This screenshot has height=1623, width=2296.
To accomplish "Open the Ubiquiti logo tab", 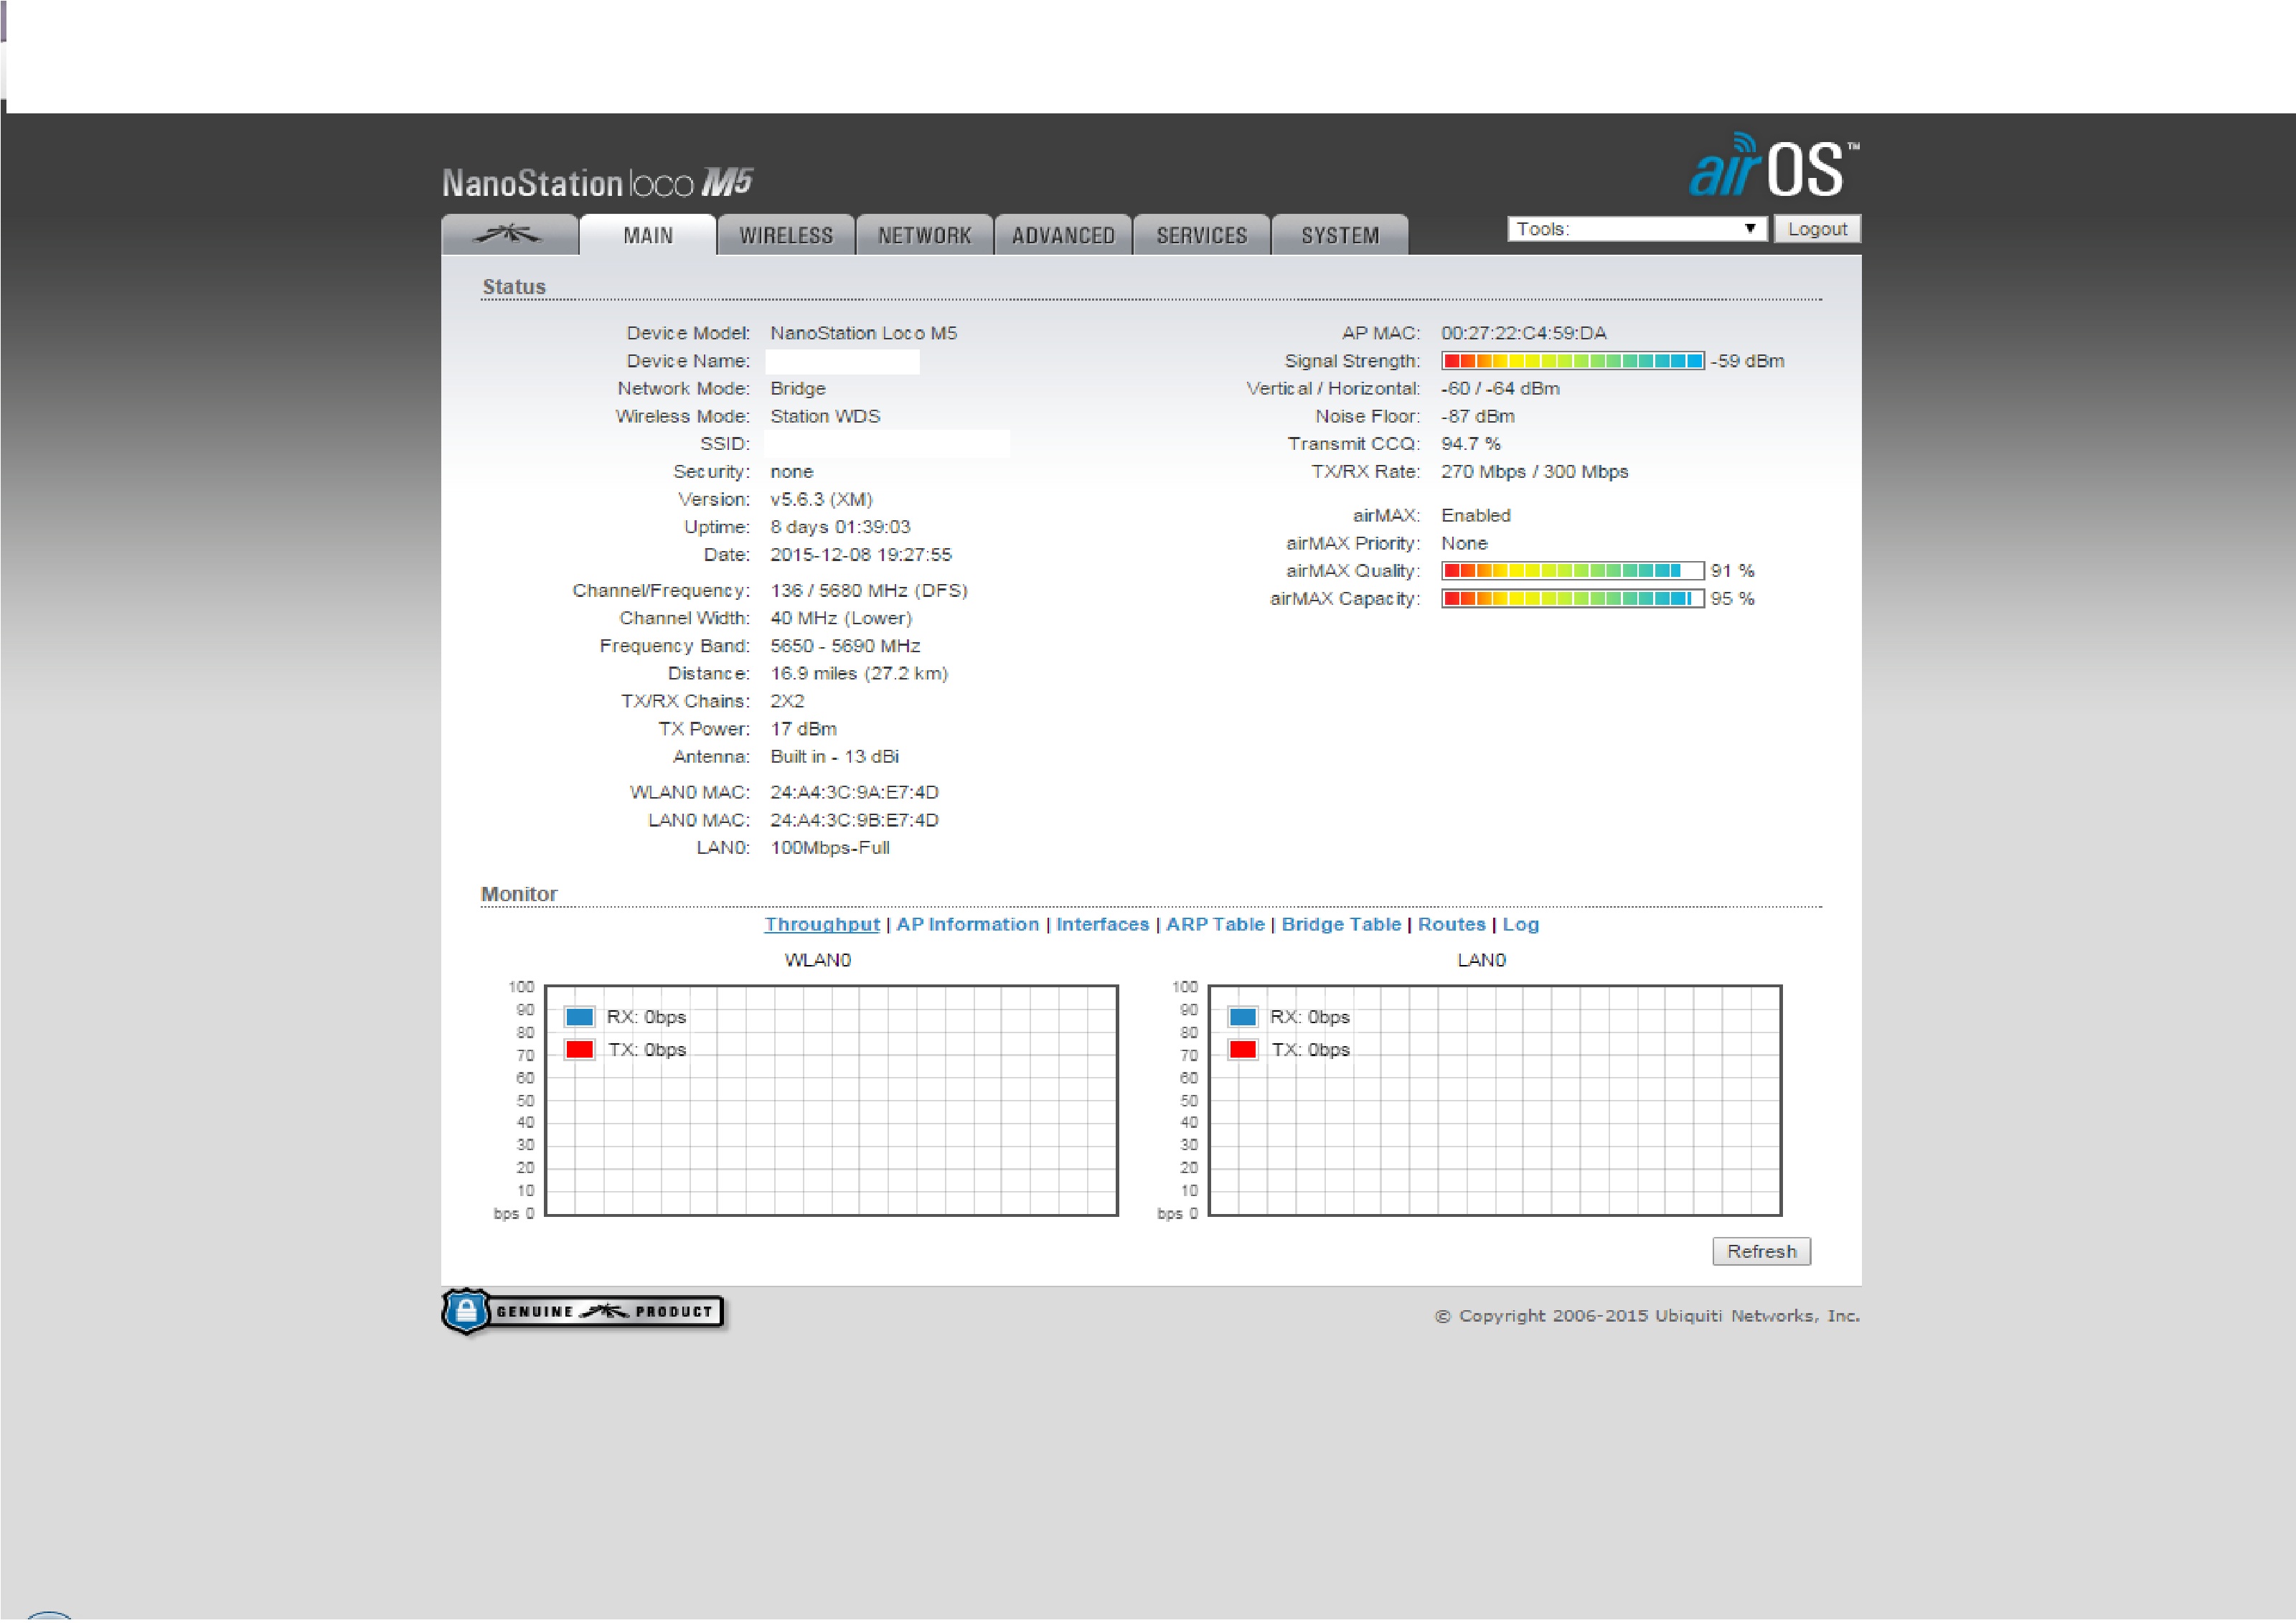I will click(509, 235).
